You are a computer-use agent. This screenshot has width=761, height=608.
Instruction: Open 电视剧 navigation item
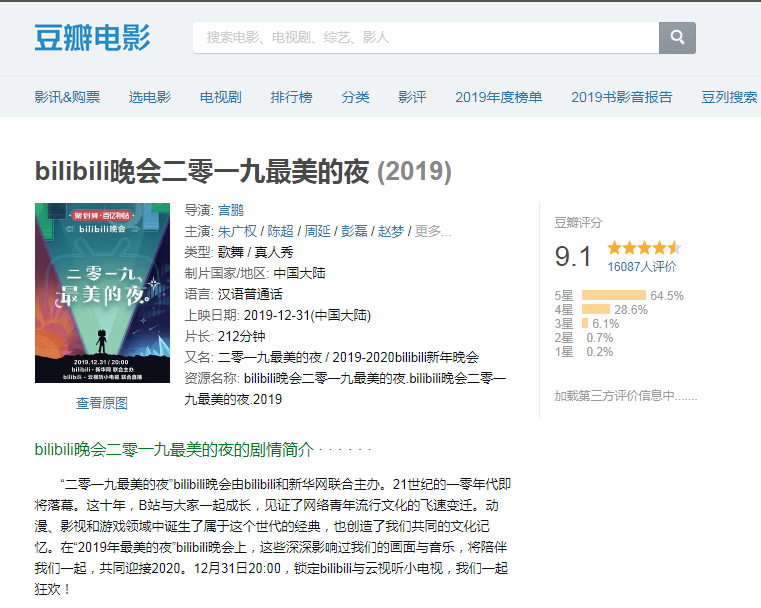point(220,97)
